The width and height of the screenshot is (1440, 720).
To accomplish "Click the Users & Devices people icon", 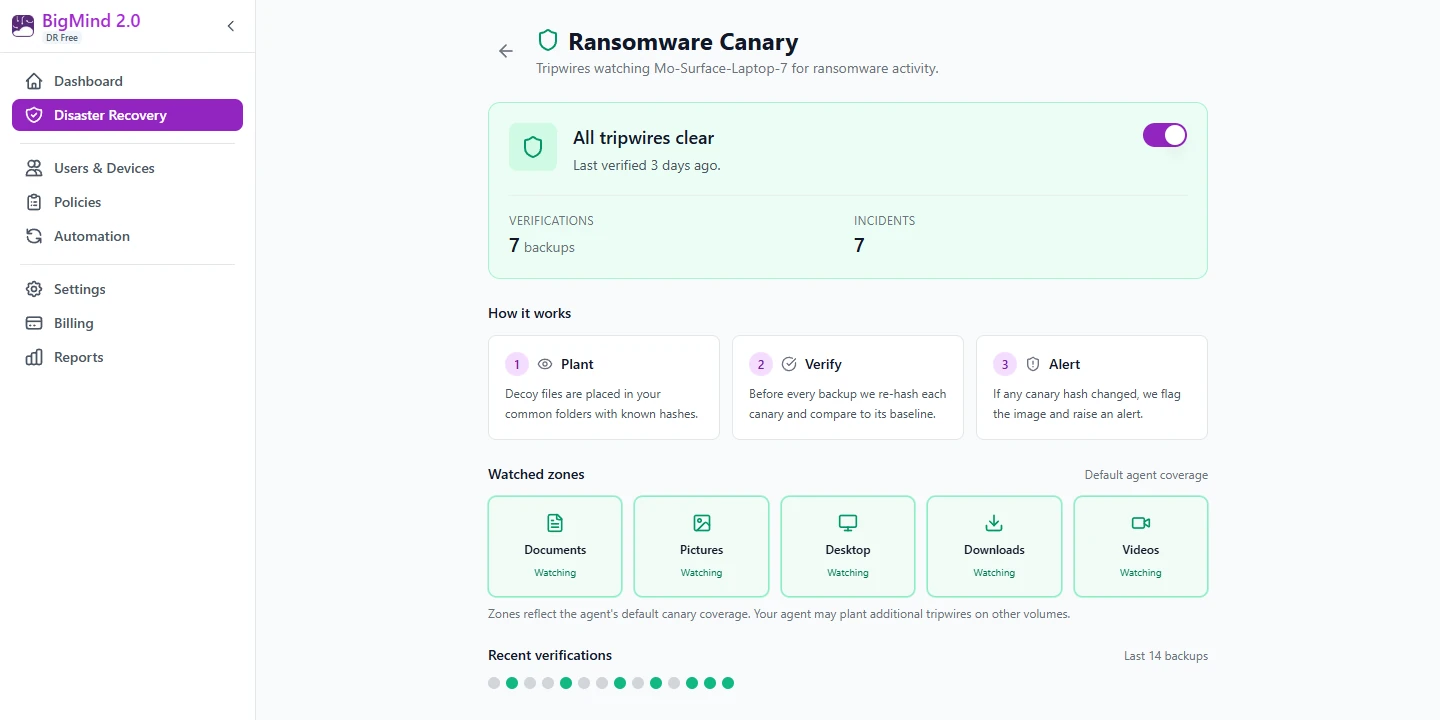I will click(34, 168).
